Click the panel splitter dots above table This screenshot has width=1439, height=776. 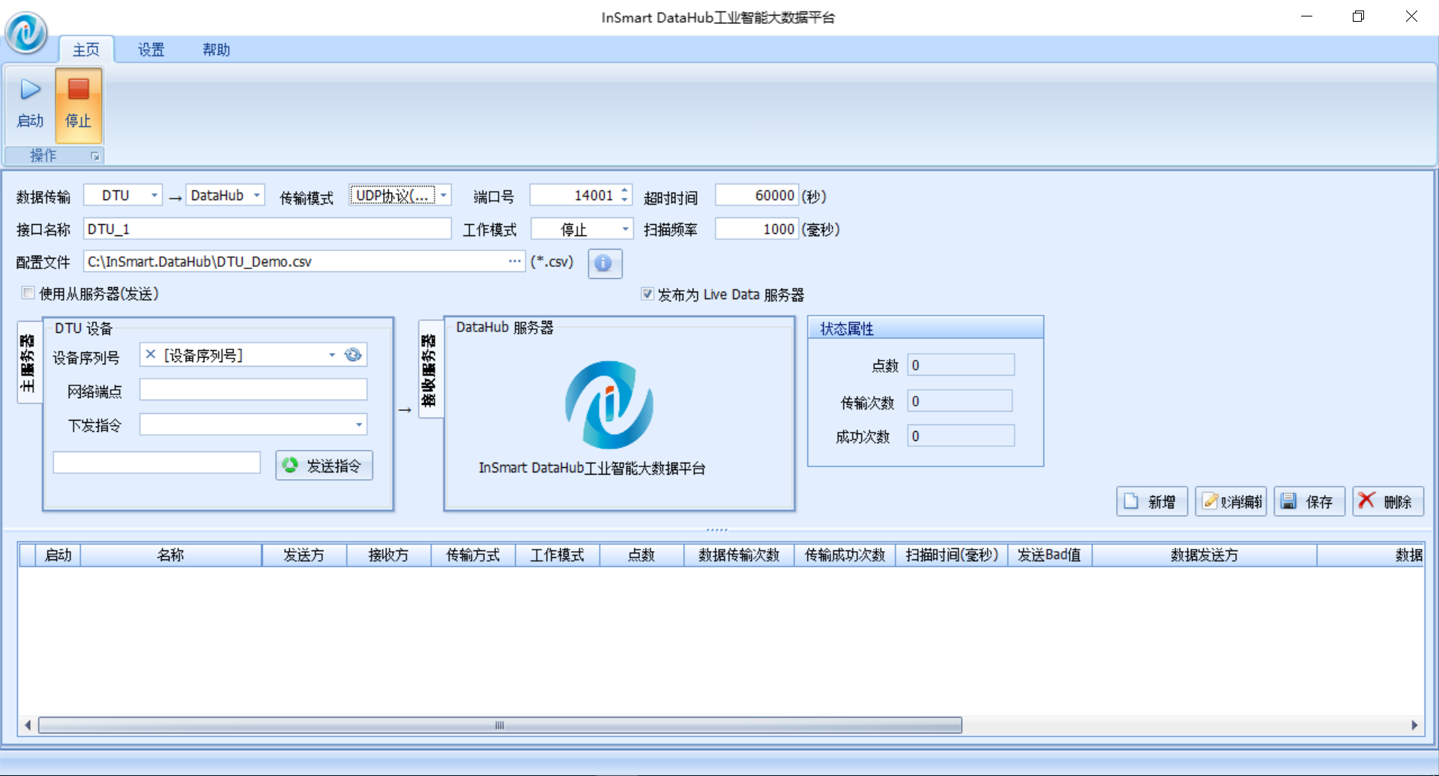pyautogui.click(x=717, y=530)
